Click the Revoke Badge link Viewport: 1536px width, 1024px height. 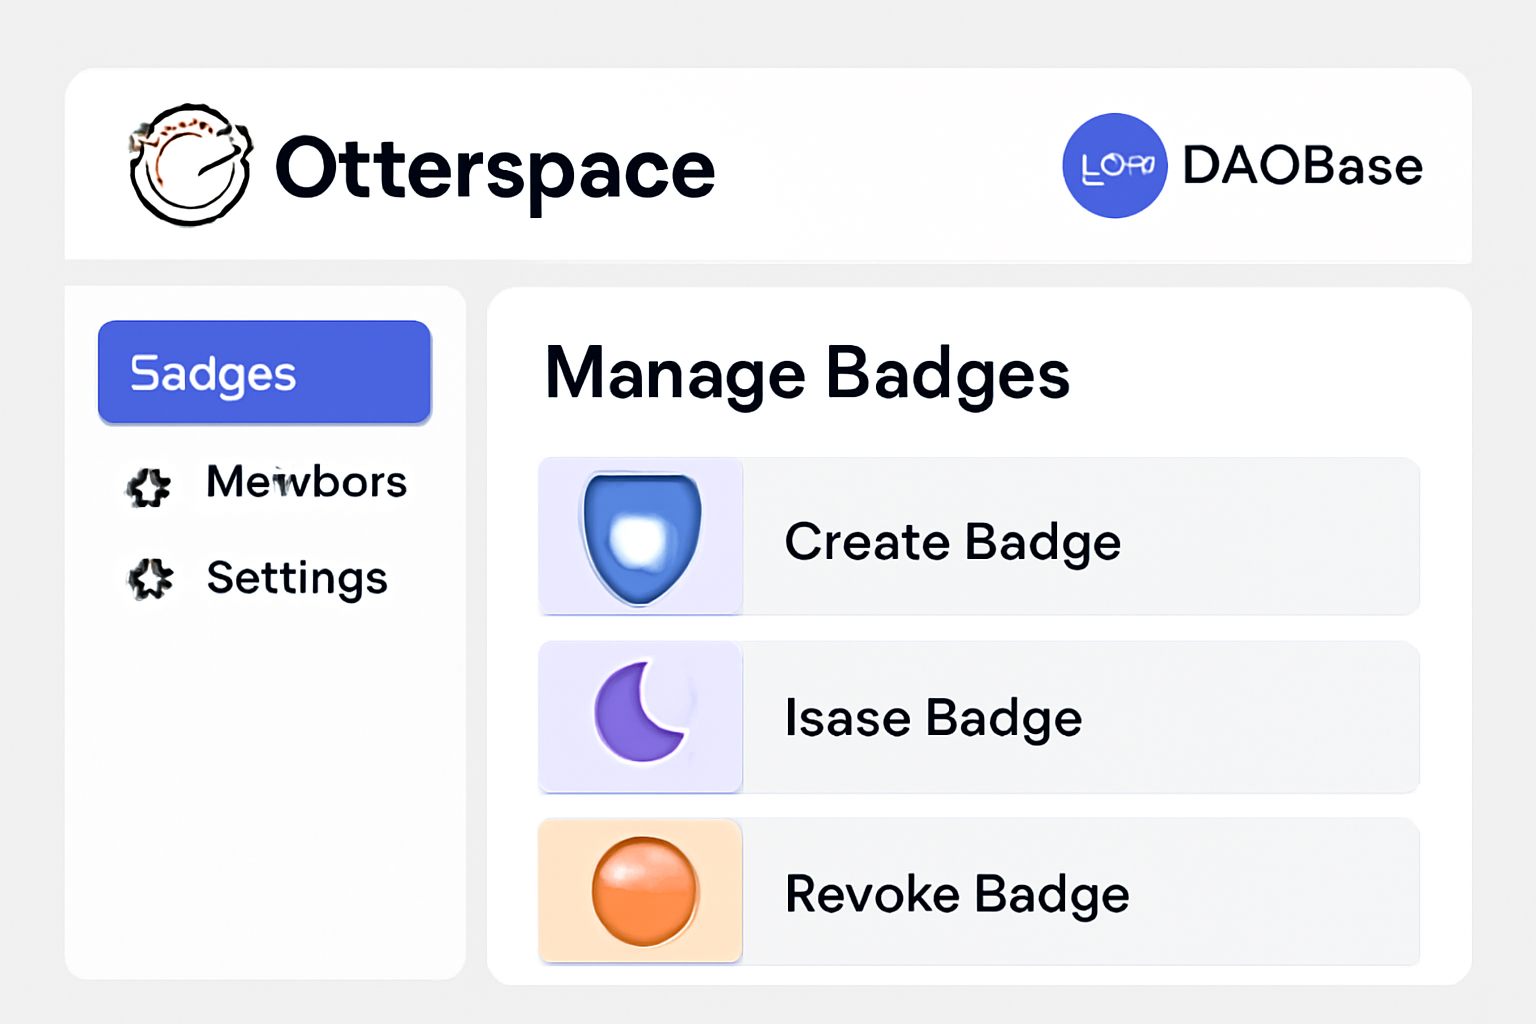click(x=956, y=893)
